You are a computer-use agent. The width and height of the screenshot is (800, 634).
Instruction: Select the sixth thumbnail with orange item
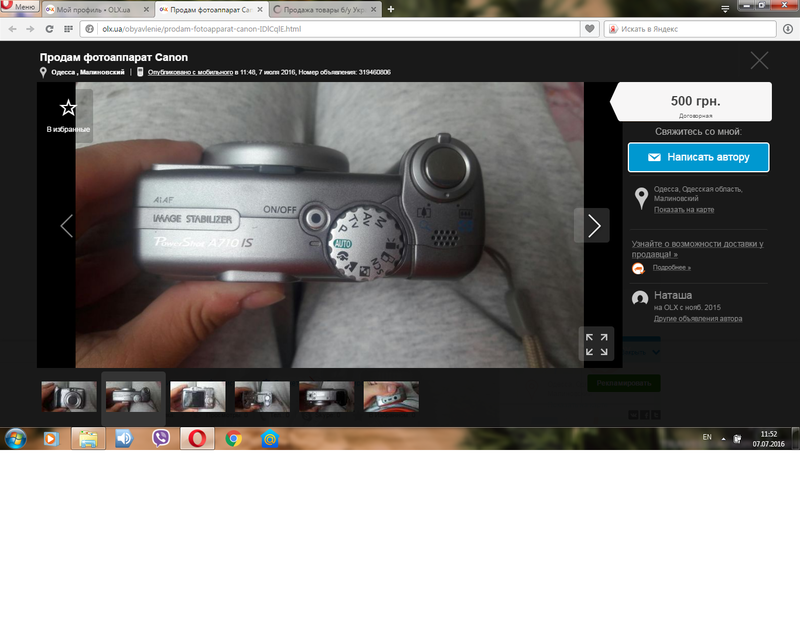391,396
